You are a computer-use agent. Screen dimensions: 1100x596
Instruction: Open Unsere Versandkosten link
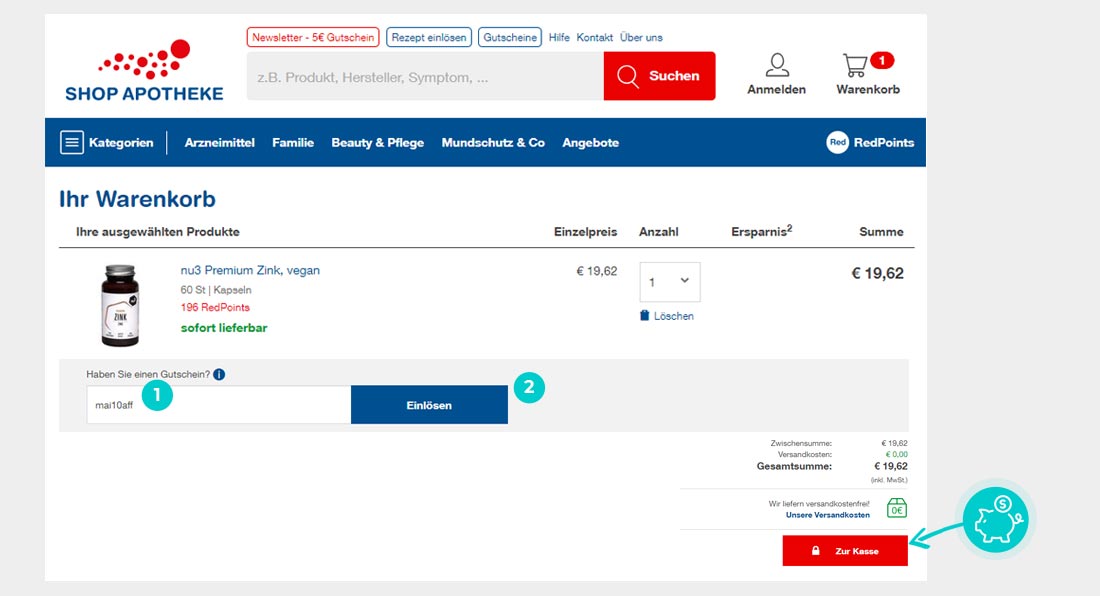tap(828, 515)
